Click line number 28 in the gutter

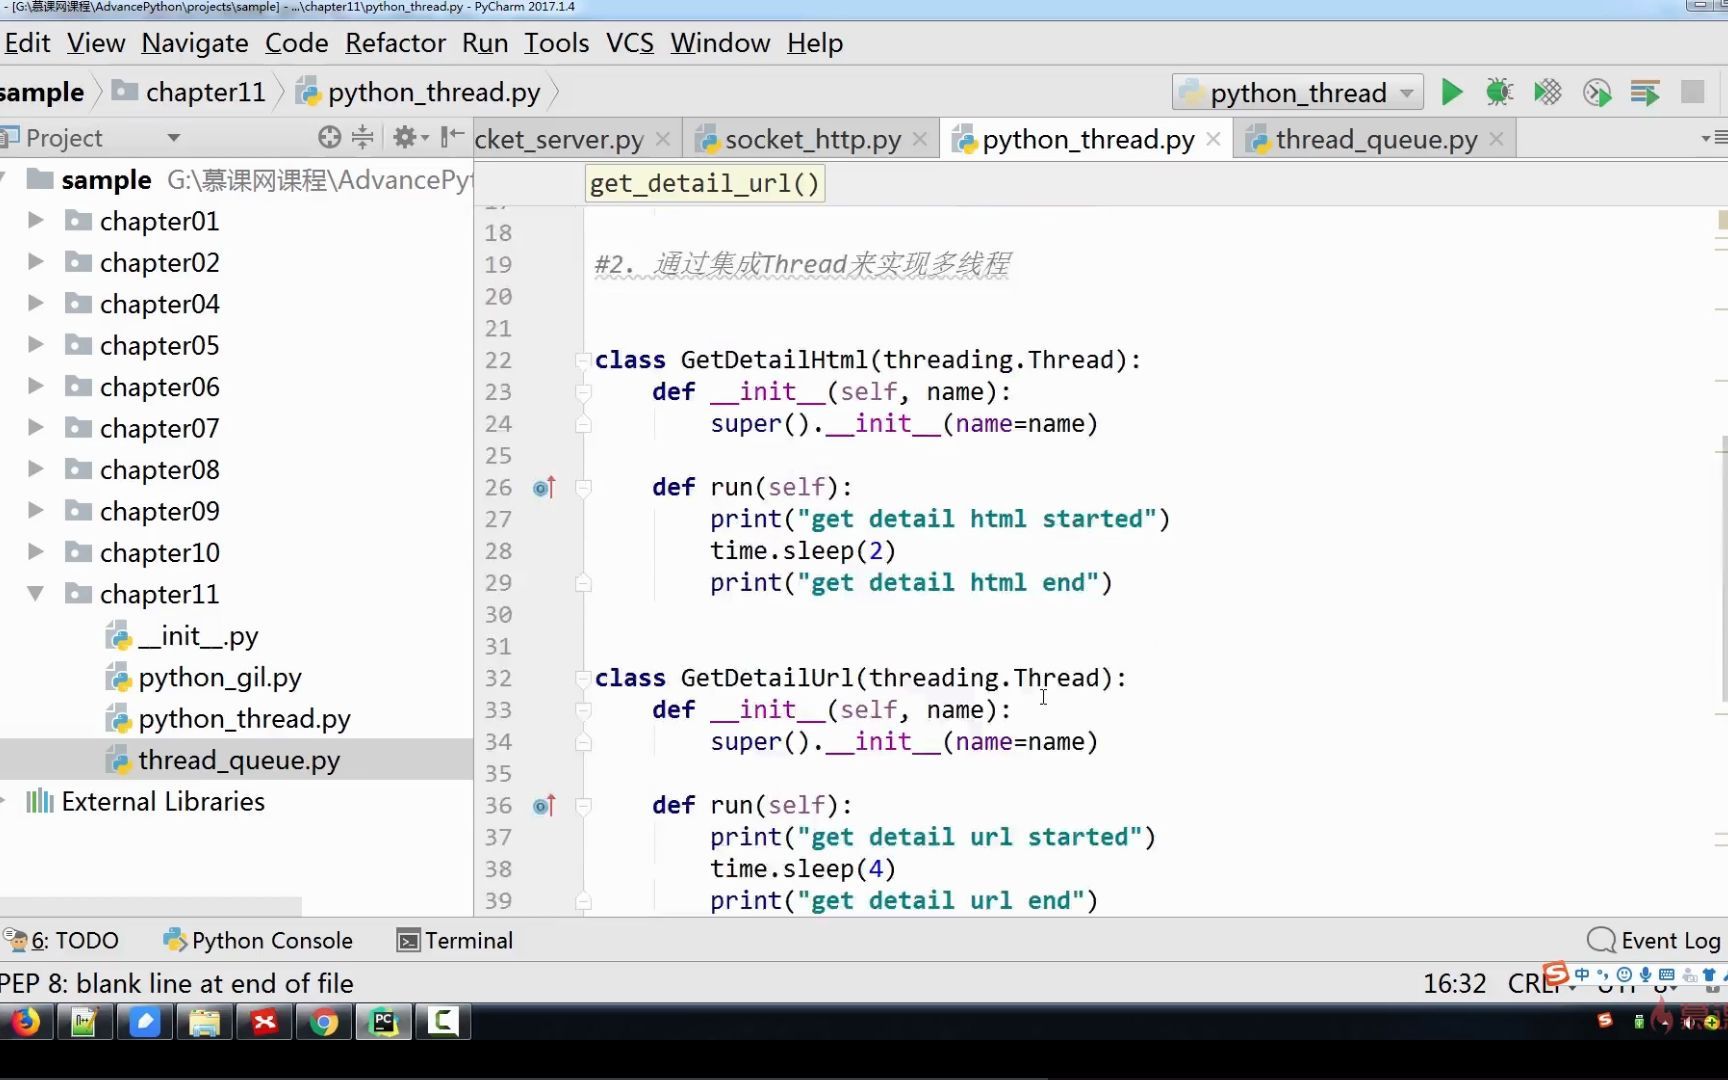pyautogui.click(x=498, y=551)
